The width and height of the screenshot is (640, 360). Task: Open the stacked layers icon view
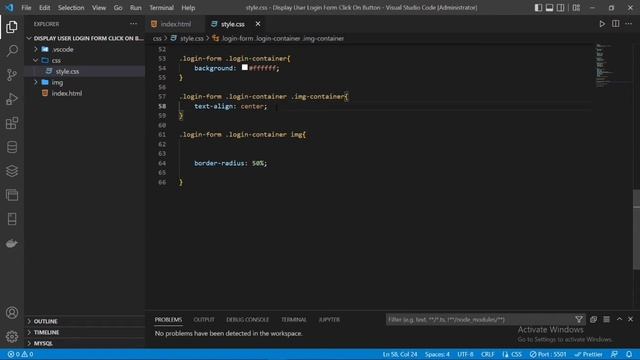(12, 171)
